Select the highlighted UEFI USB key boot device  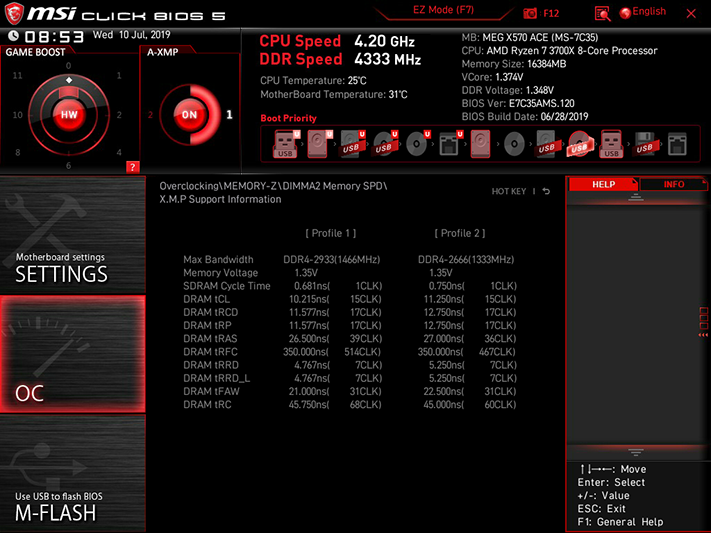(x=286, y=144)
